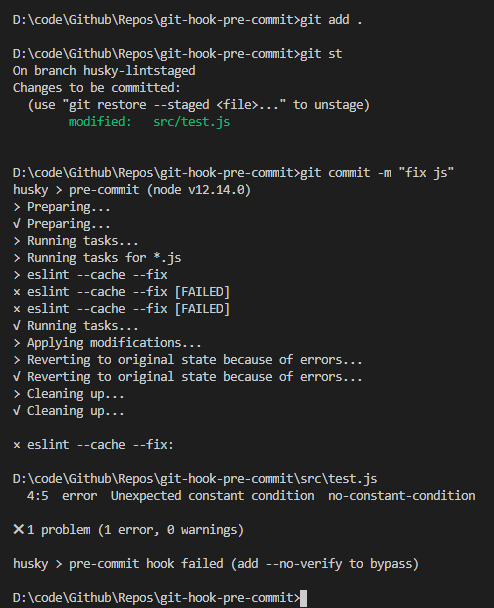Image resolution: width=494 pixels, height=608 pixels.
Task: Click the D:\...\src\test.js error file path
Action: pos(195,479)
